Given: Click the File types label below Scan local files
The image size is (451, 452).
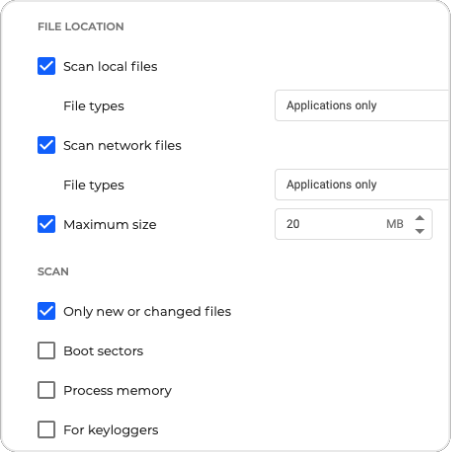Looking at the screenshot, I should coord(94,106).
